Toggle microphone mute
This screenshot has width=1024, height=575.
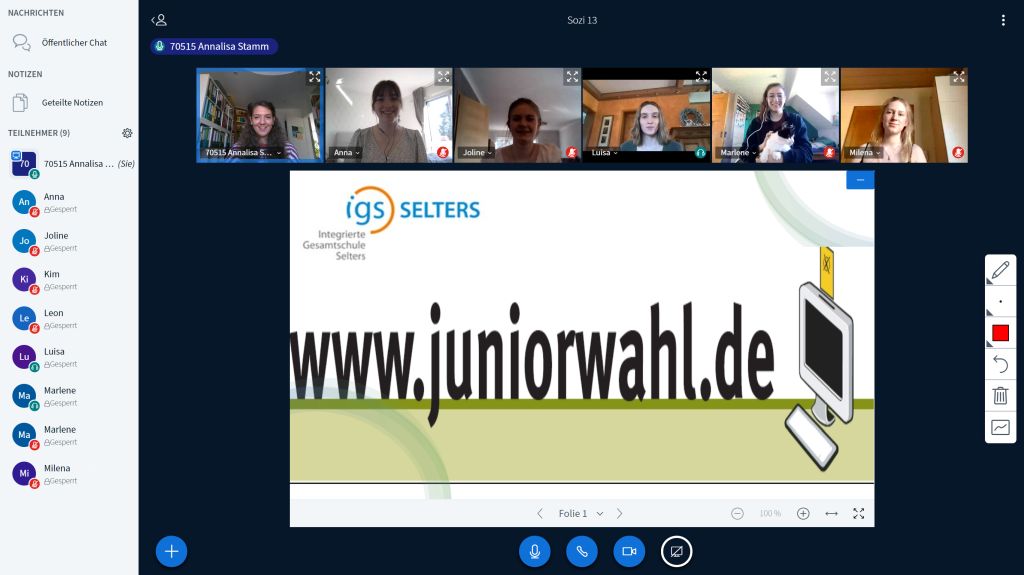pyautogui.click(x=535, y=551)
